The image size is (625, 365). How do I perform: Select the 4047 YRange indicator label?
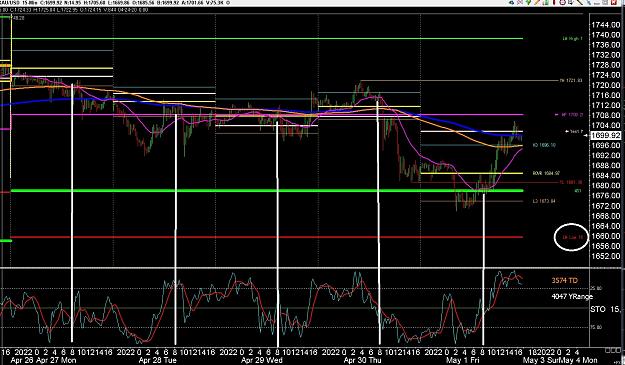tap(572, 296)
